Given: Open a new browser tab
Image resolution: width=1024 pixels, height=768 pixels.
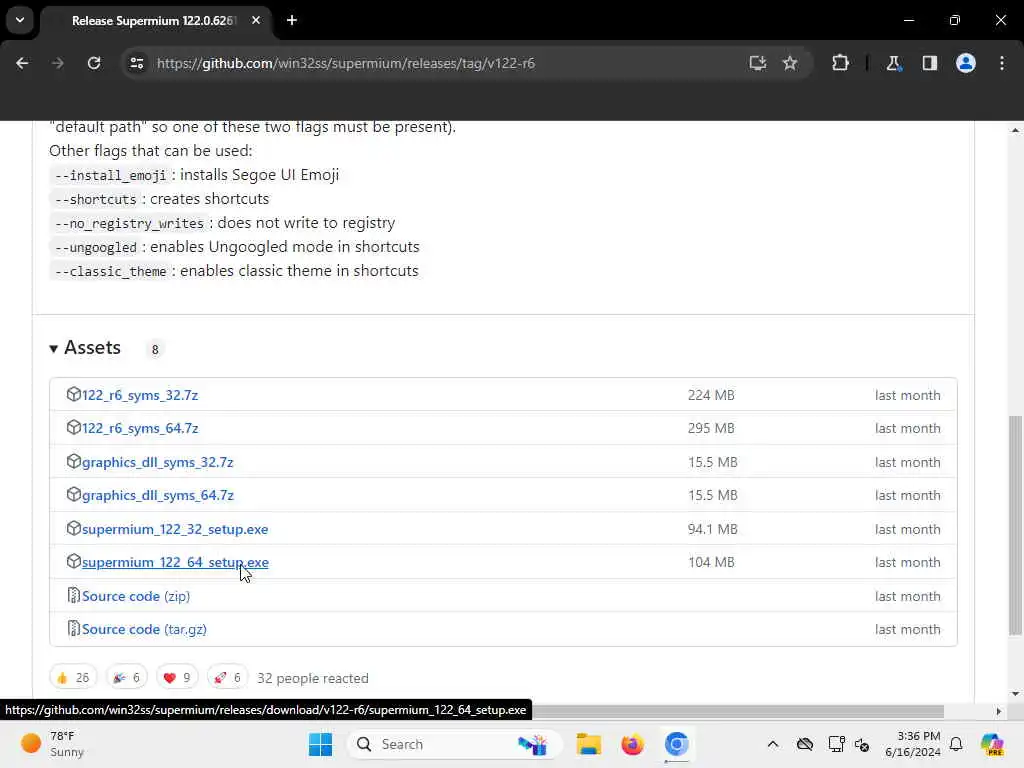Looking at the screenshot, I should tap(292, 20).
